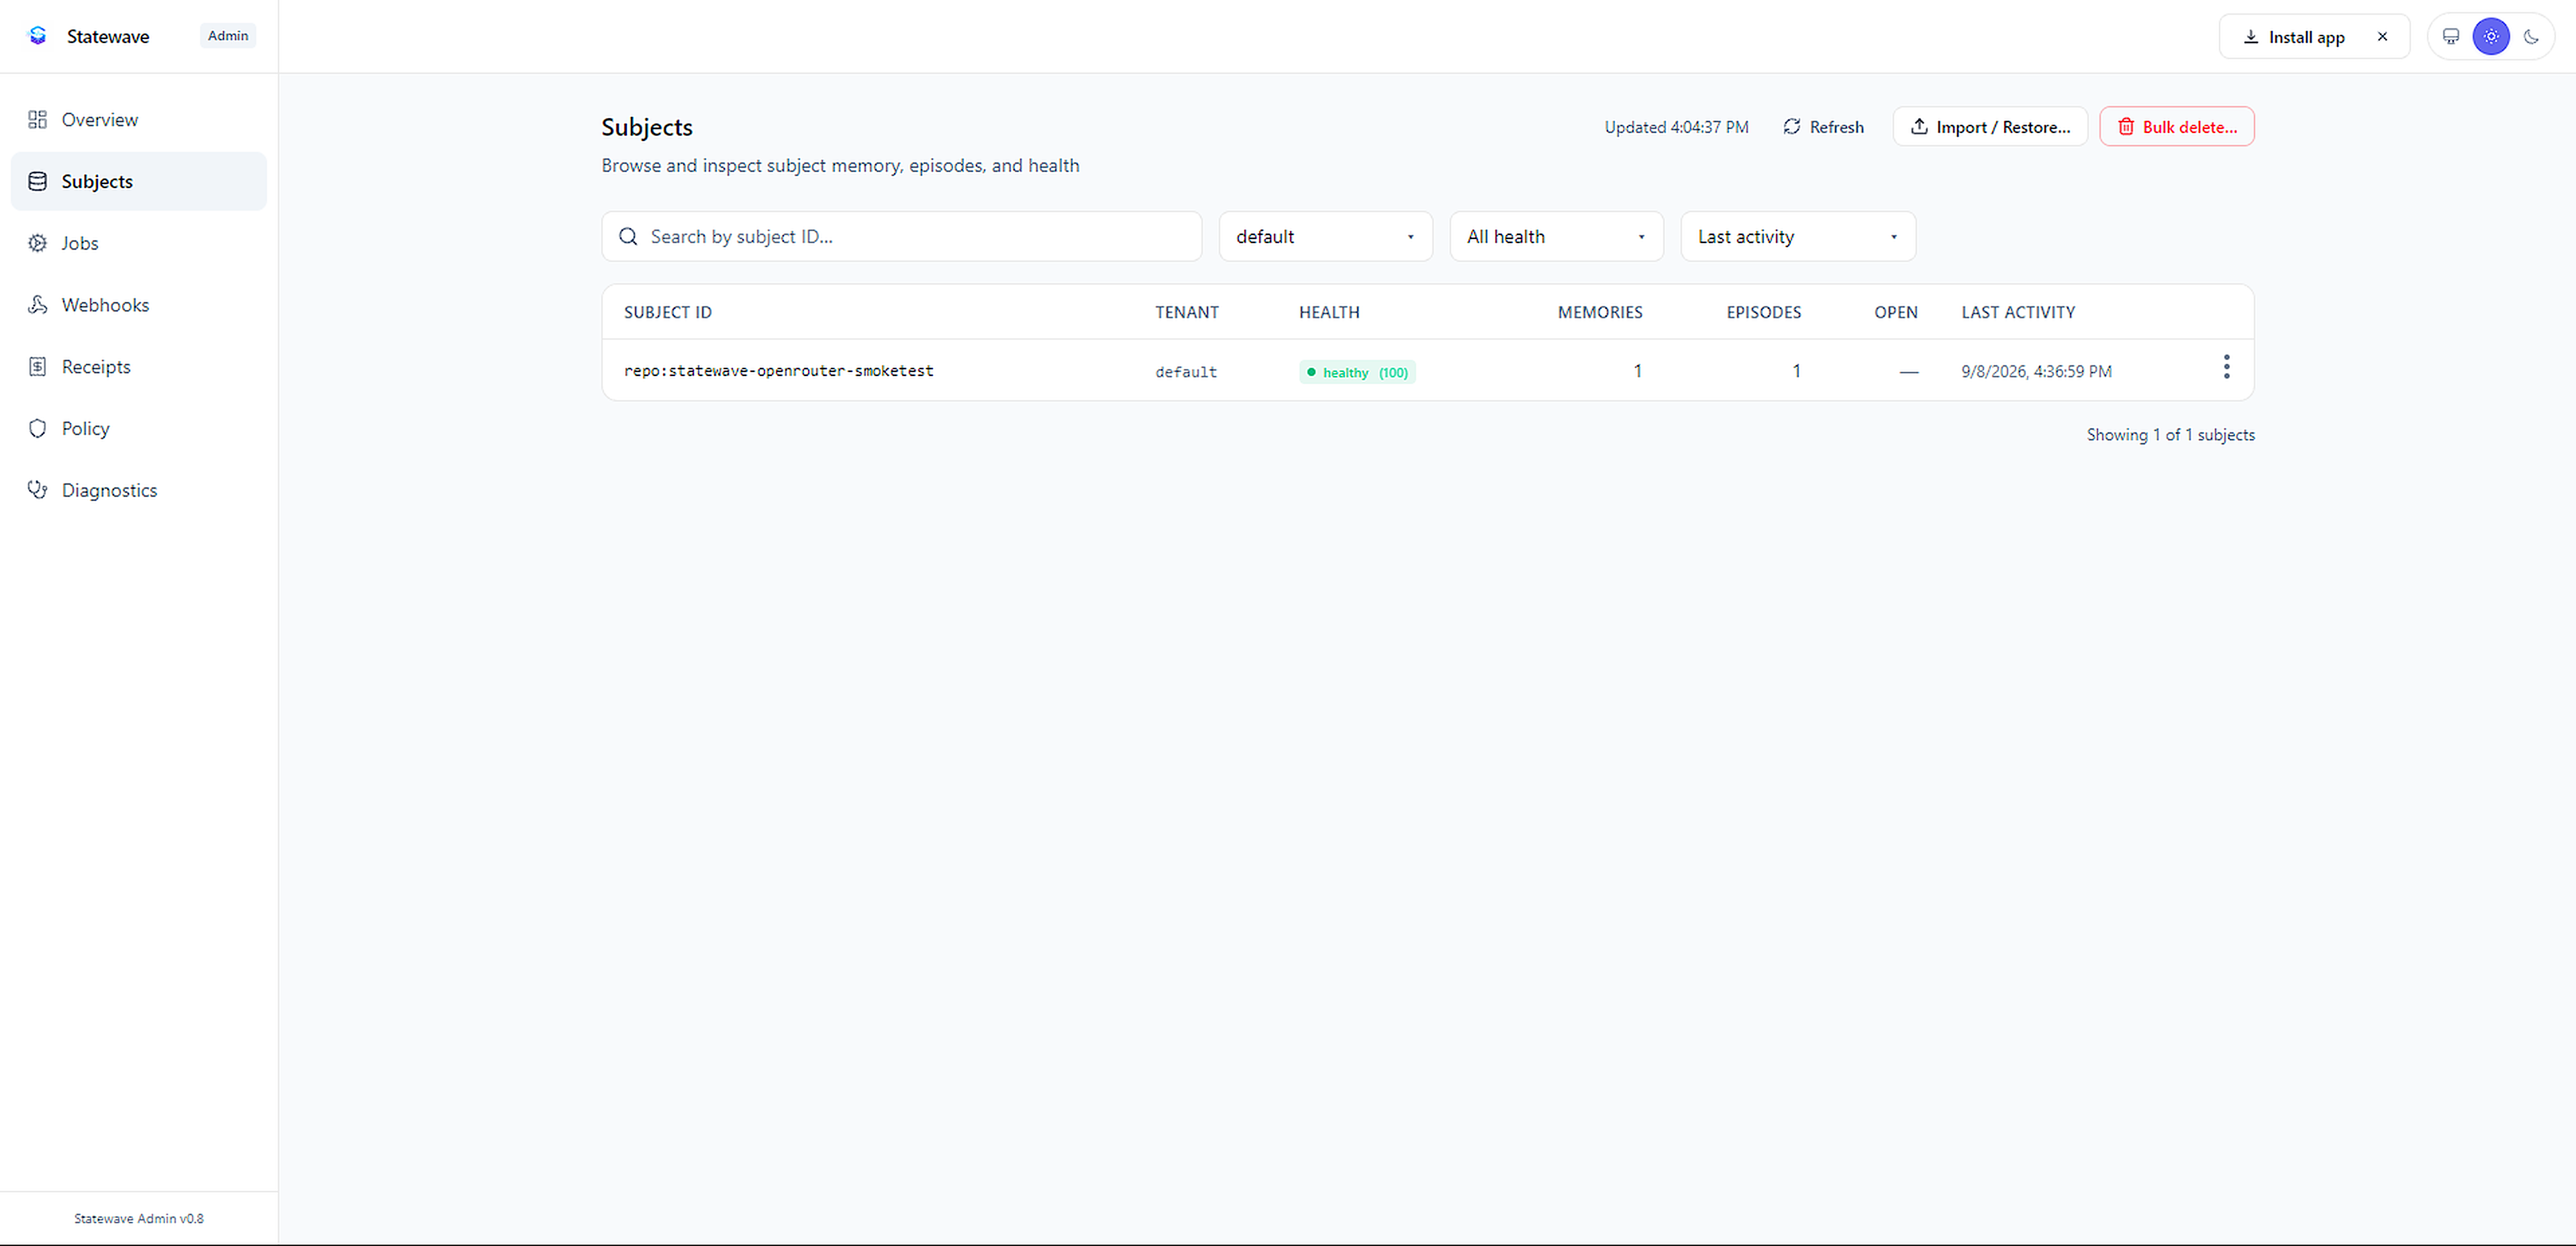The width and height of the screenshot is (2576, 1246).
Task: Refresh the subjects list
Action: pos(1823,127)
